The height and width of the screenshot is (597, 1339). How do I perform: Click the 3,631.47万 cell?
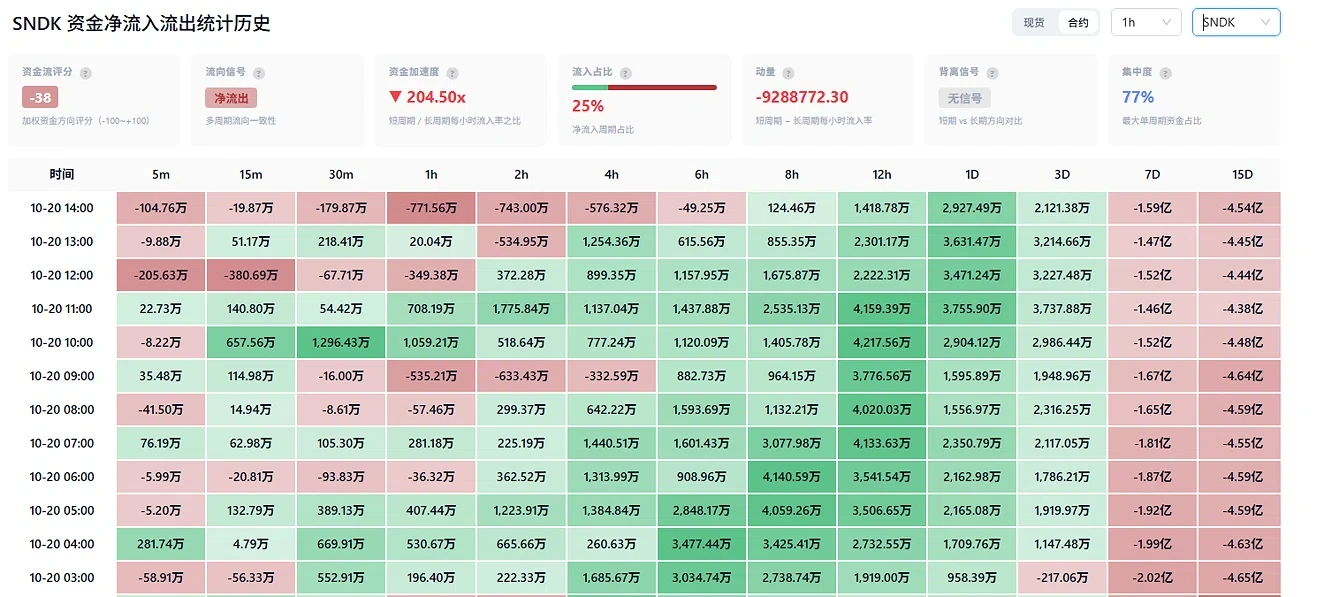[972, 241]
